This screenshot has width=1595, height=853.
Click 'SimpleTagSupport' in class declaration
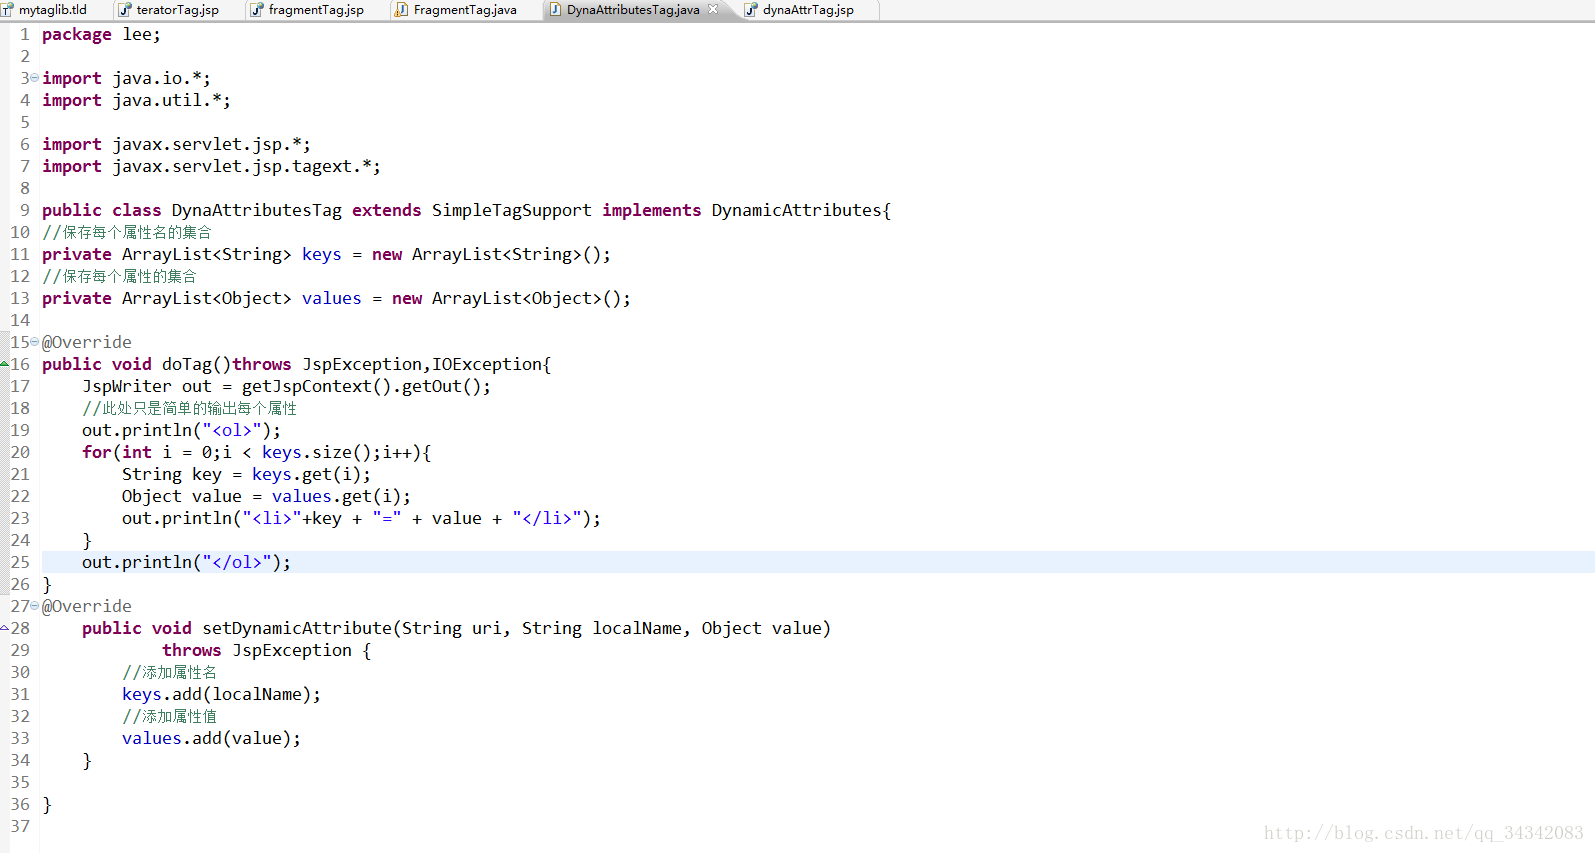click(512, 210)
